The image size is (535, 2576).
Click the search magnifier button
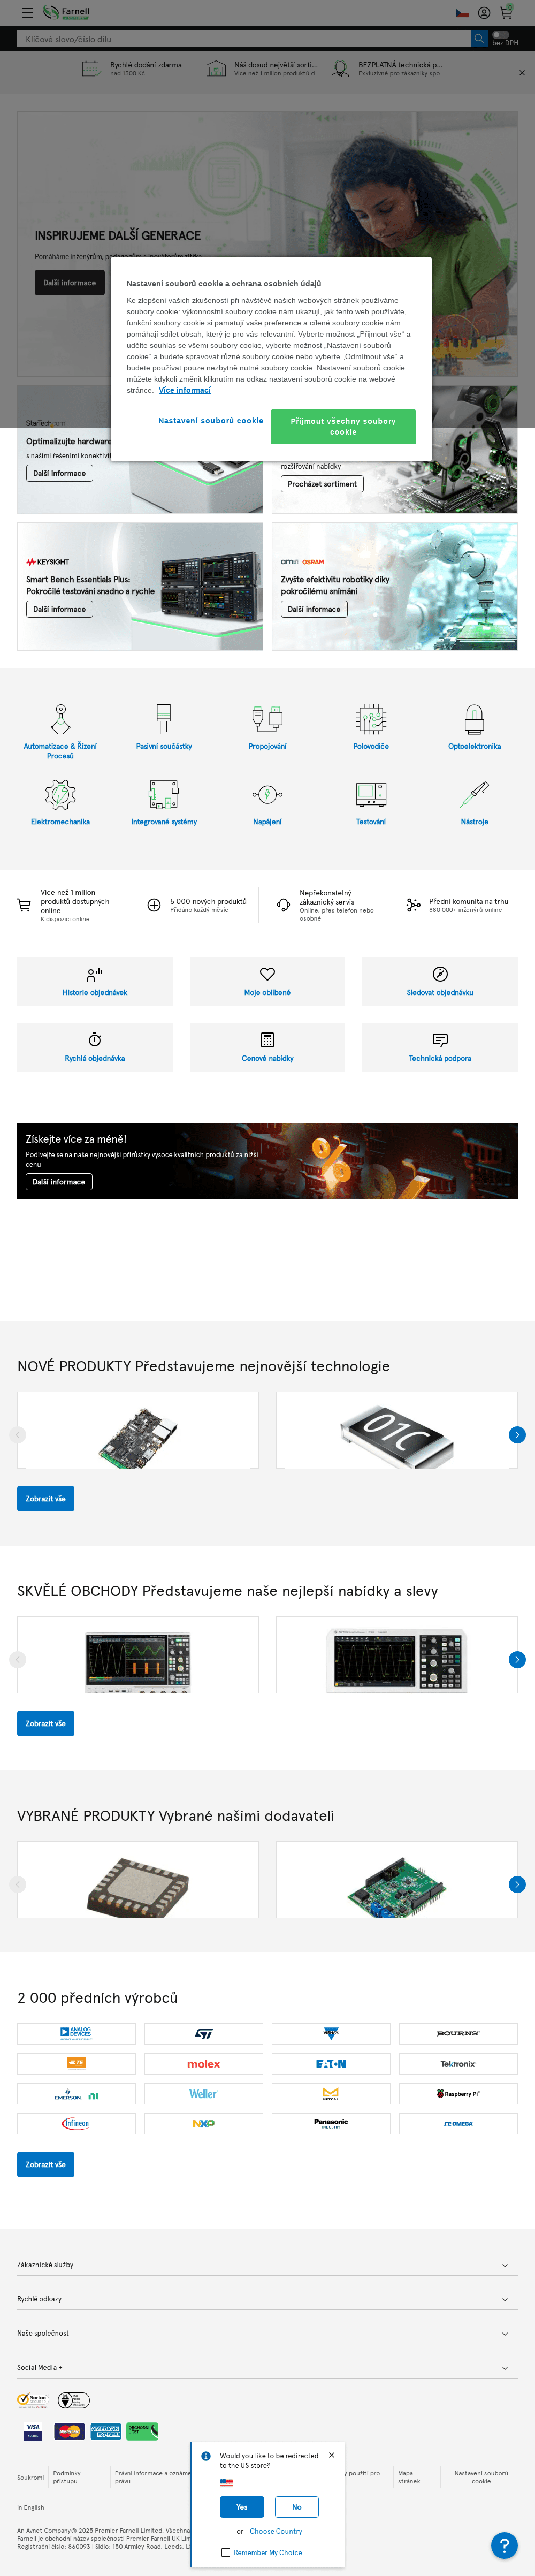tap(479, 39)
